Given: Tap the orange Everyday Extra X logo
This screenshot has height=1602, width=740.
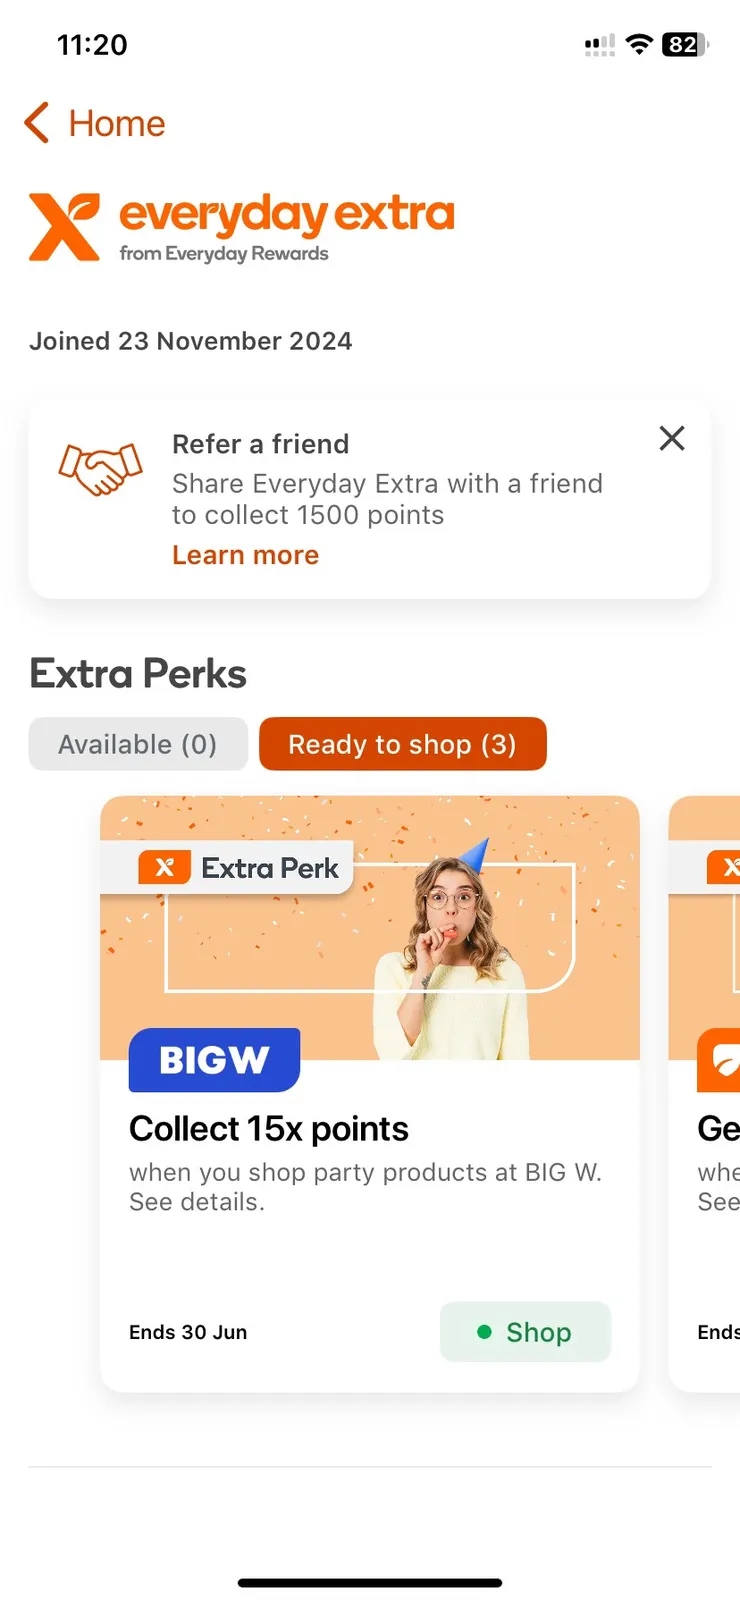Looking at the screenshot, I should click(x=65, y=227).
